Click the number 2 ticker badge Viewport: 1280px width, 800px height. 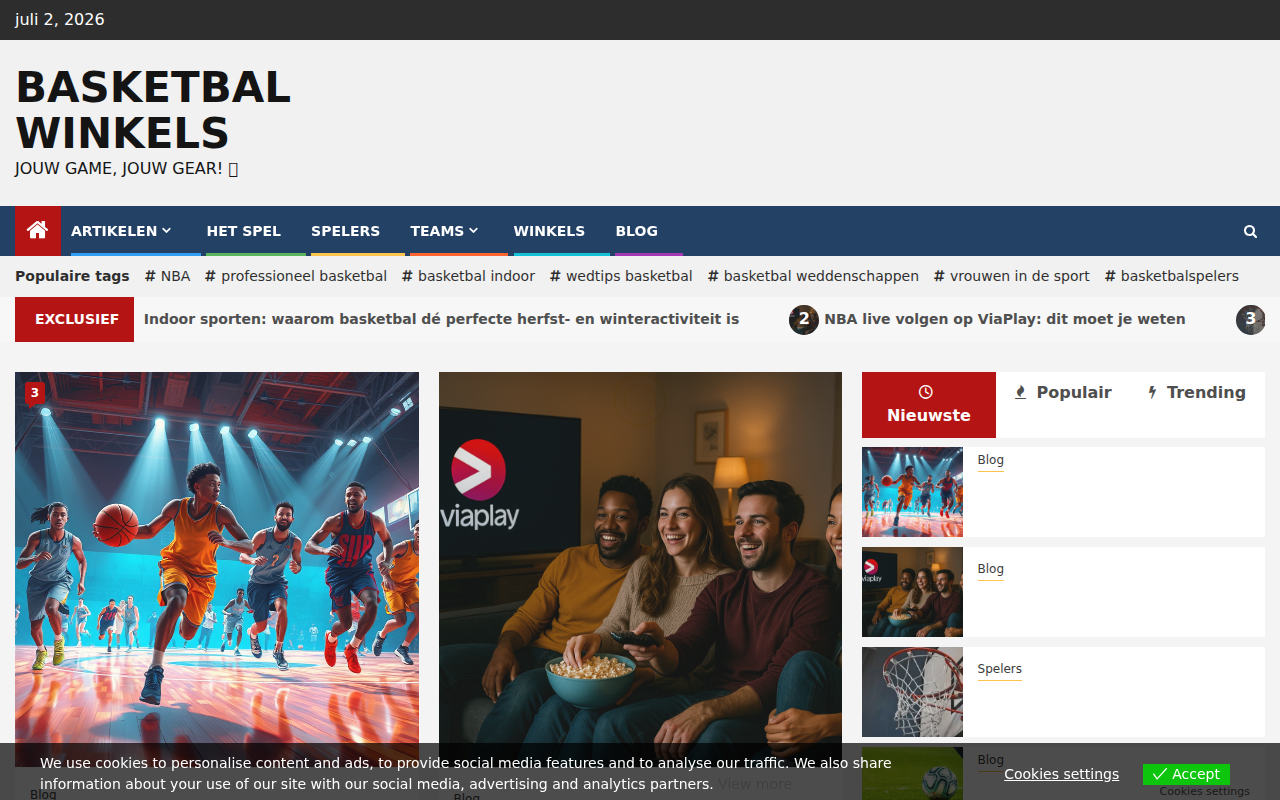tap(804, 320)
